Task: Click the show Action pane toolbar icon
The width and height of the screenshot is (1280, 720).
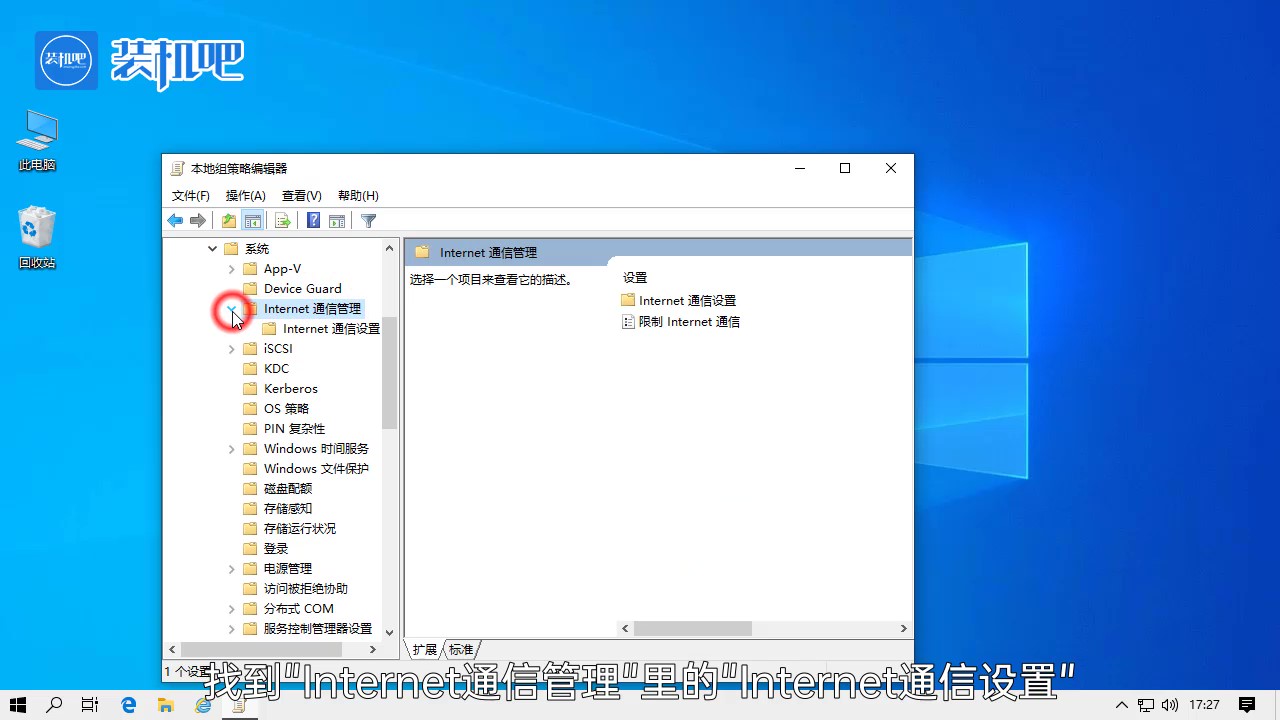Action: point(337,220)
